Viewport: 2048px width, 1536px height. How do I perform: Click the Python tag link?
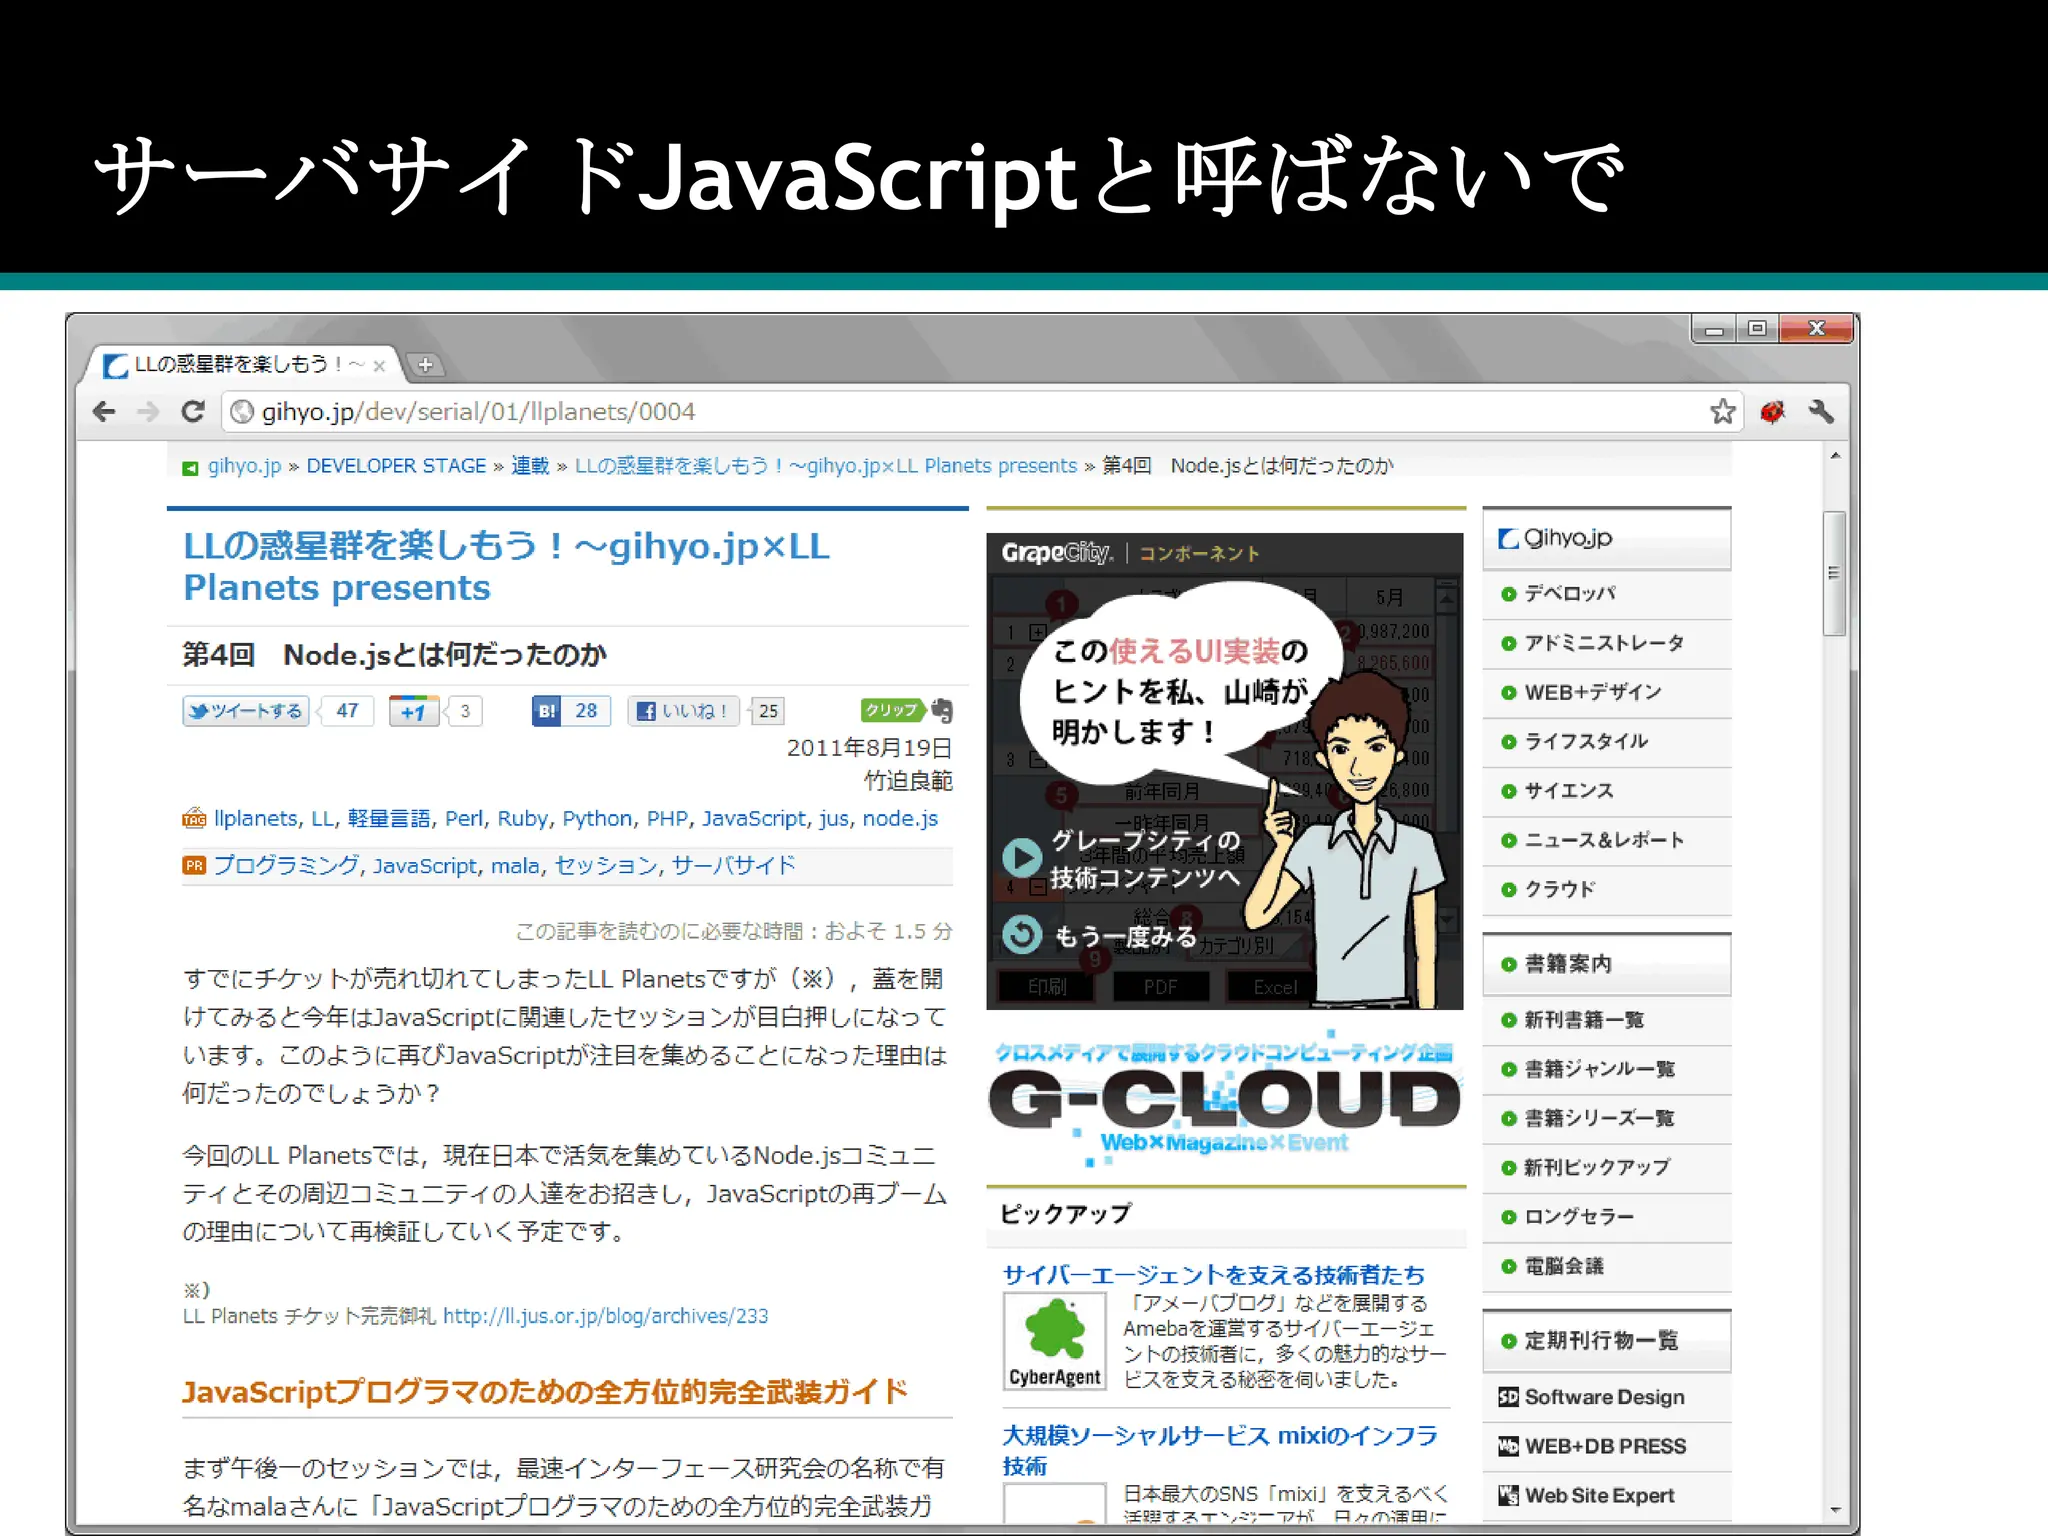tap(597, 818)
